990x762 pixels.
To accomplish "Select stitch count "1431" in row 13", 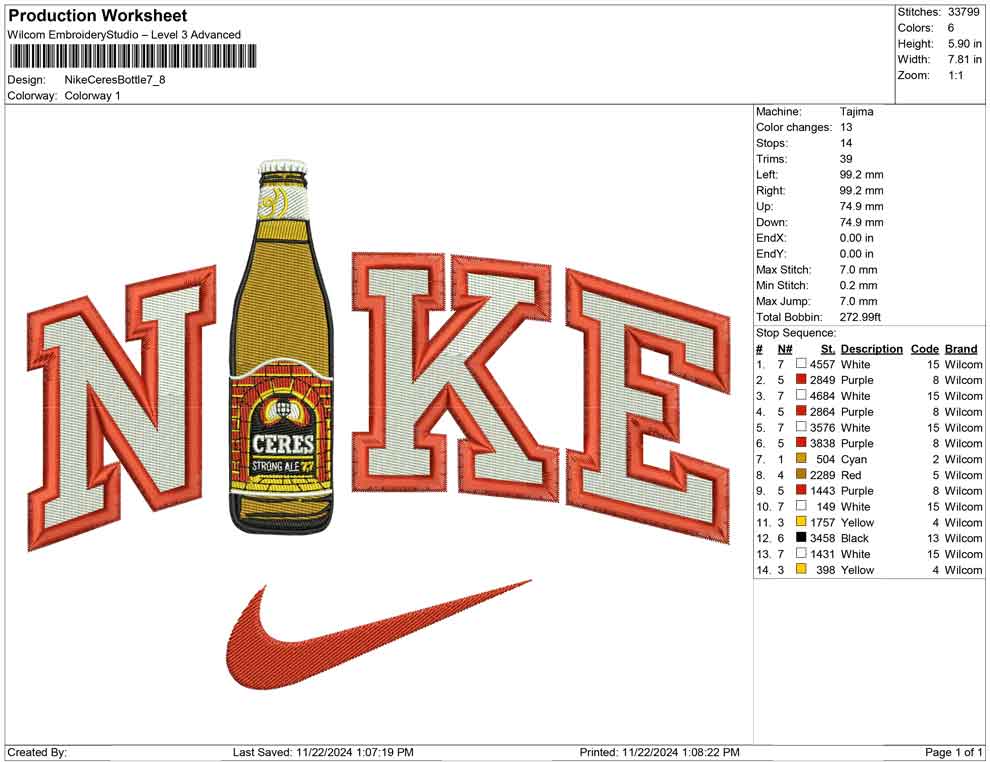I will pyautogui.click(x=823, y=554).
